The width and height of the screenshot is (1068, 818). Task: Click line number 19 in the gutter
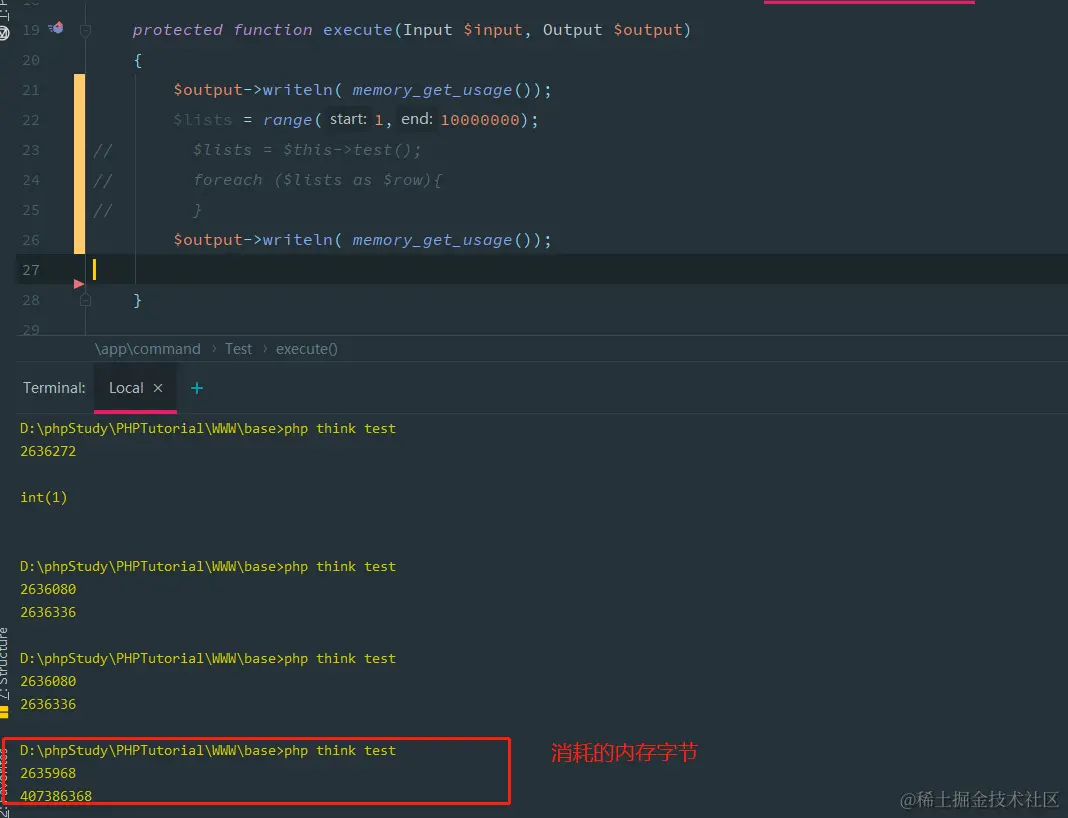point(31,30)
